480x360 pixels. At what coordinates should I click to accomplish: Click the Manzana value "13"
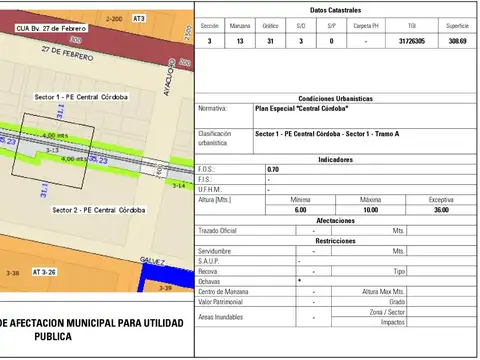click(240, 41)
